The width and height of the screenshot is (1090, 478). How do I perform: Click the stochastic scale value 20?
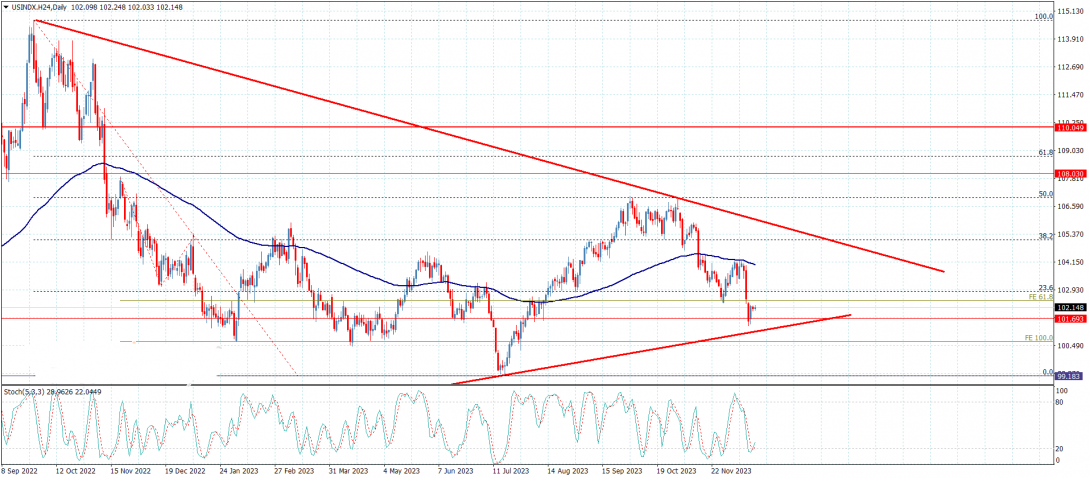coord(1061,448)
